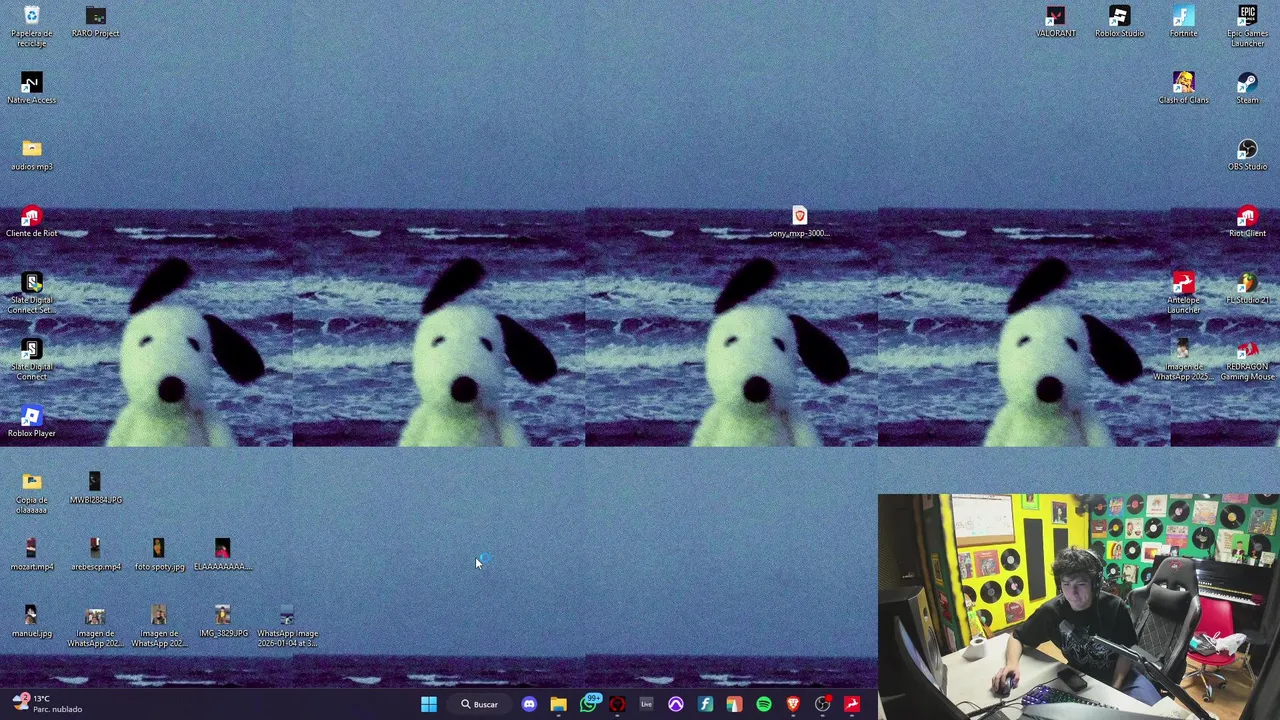
Task: Open Brave browser from the taskbar
Action: [793, 705]
